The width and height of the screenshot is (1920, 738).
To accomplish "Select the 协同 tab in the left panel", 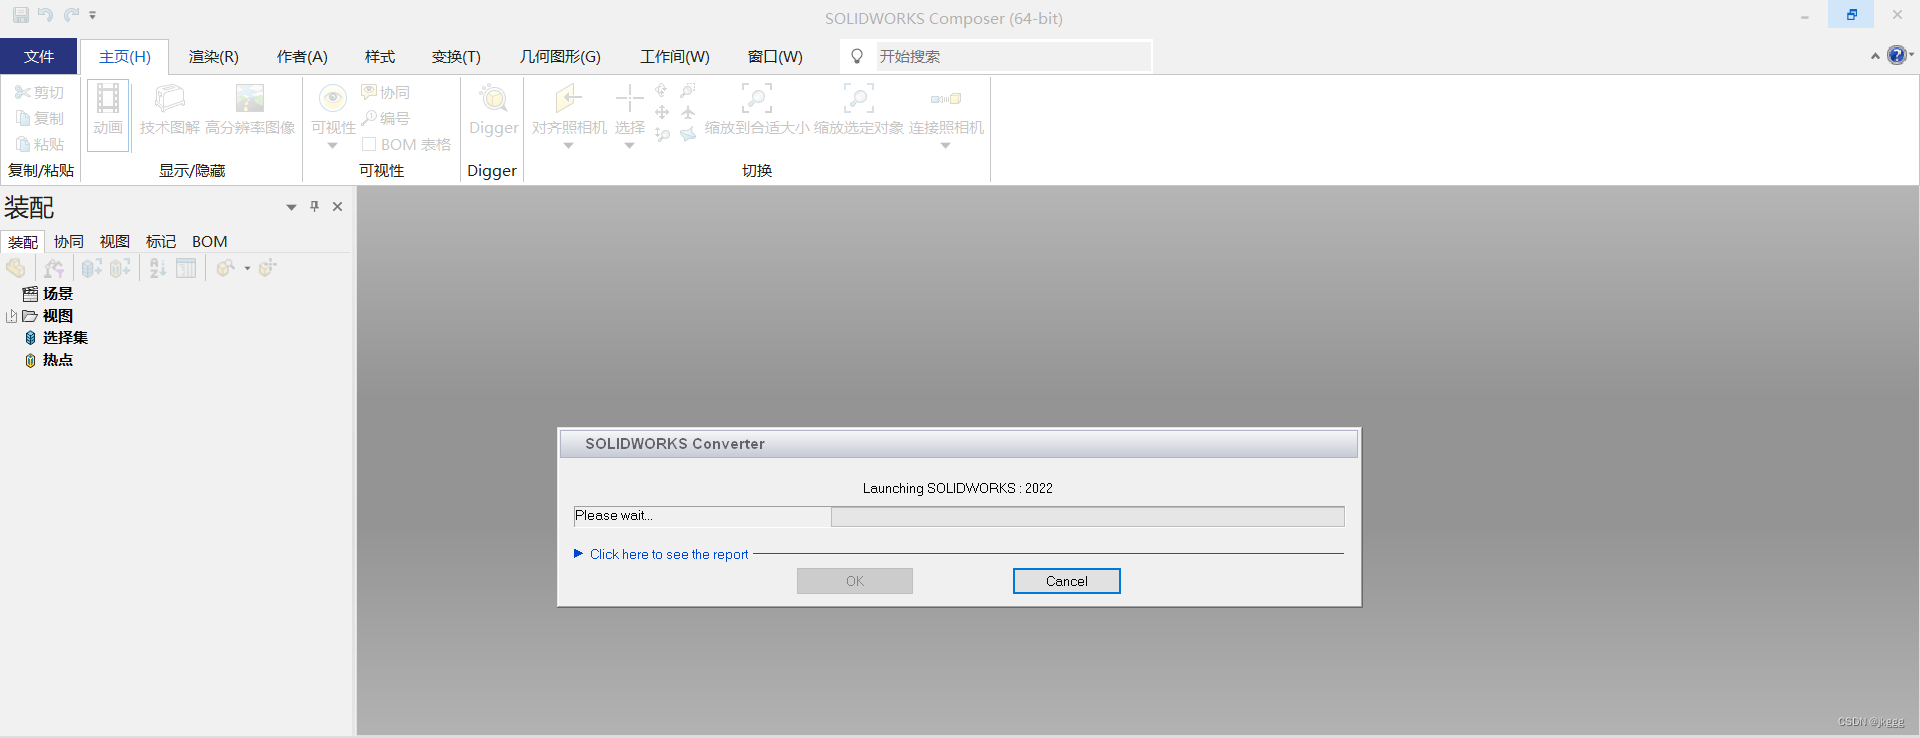I will click(69, 242).
